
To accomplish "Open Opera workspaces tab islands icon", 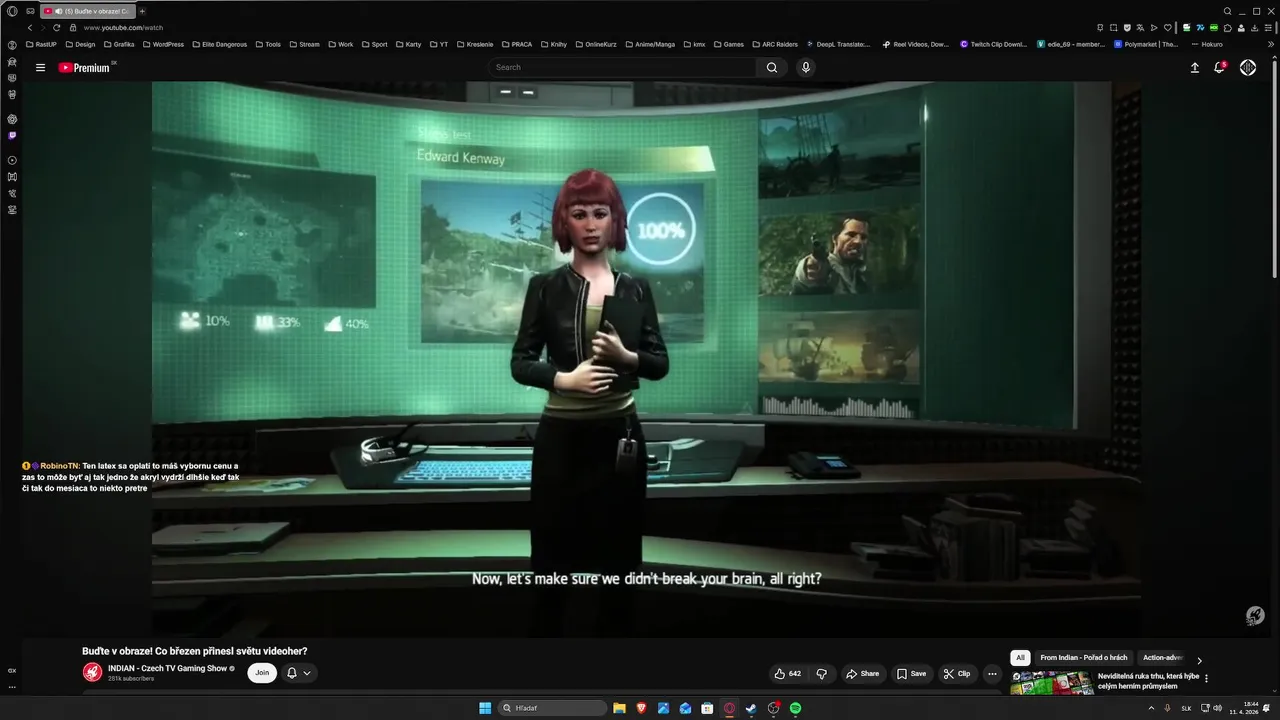I will point(30,11).
